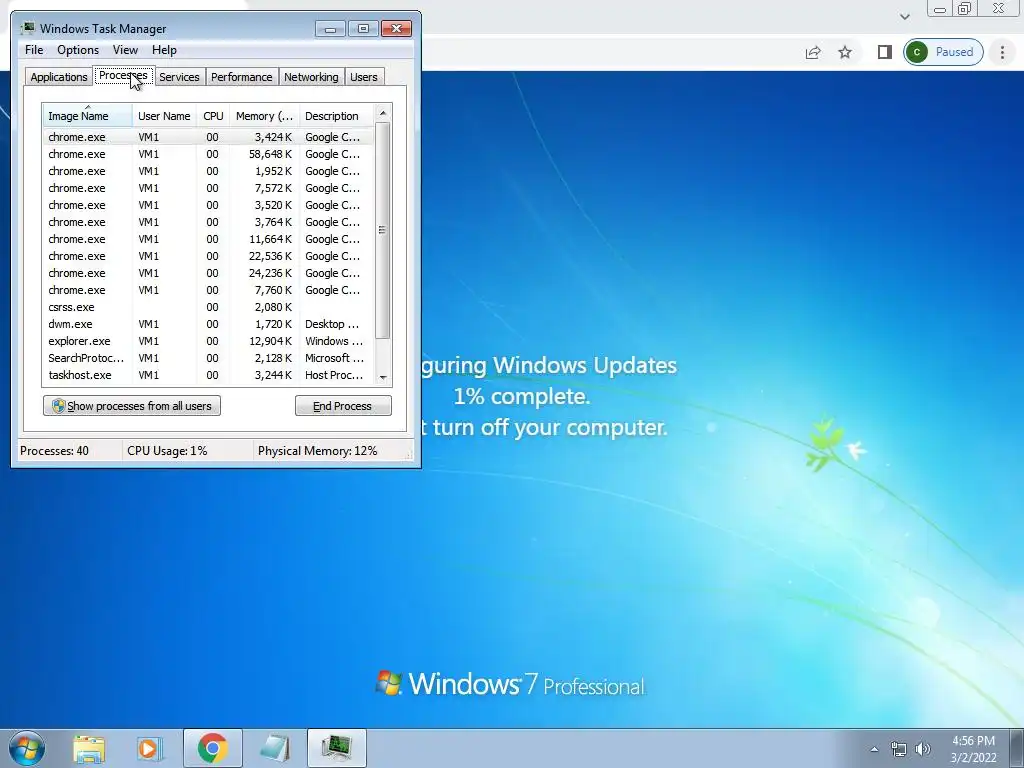Sort by the Memory column header
Image resolution: width=1024 pixels, height=768 pixels.
[x=264, y=116]
